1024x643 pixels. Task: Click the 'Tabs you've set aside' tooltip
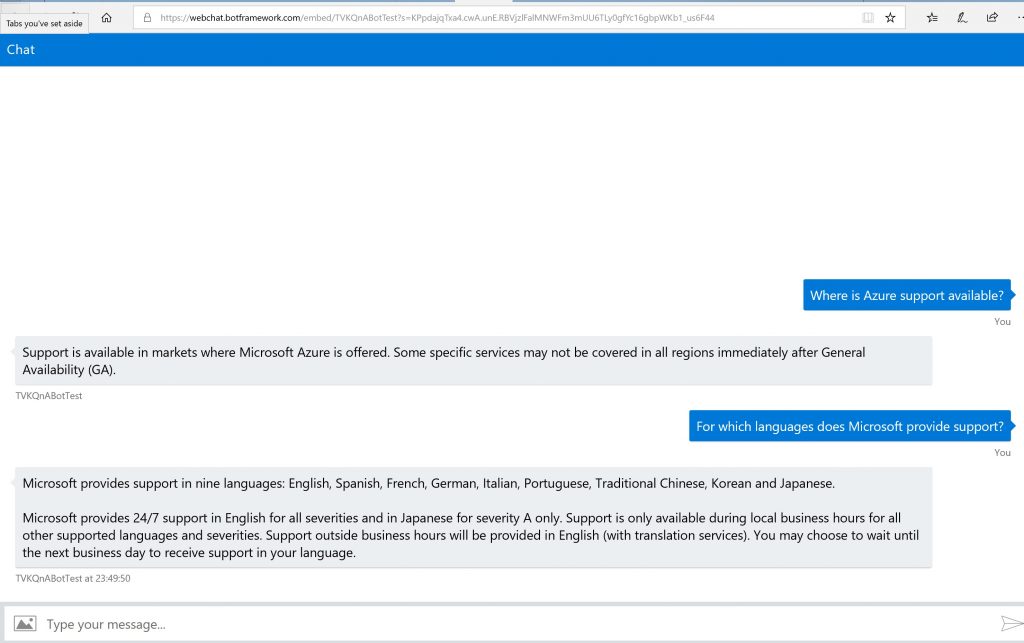click(45, 23)
